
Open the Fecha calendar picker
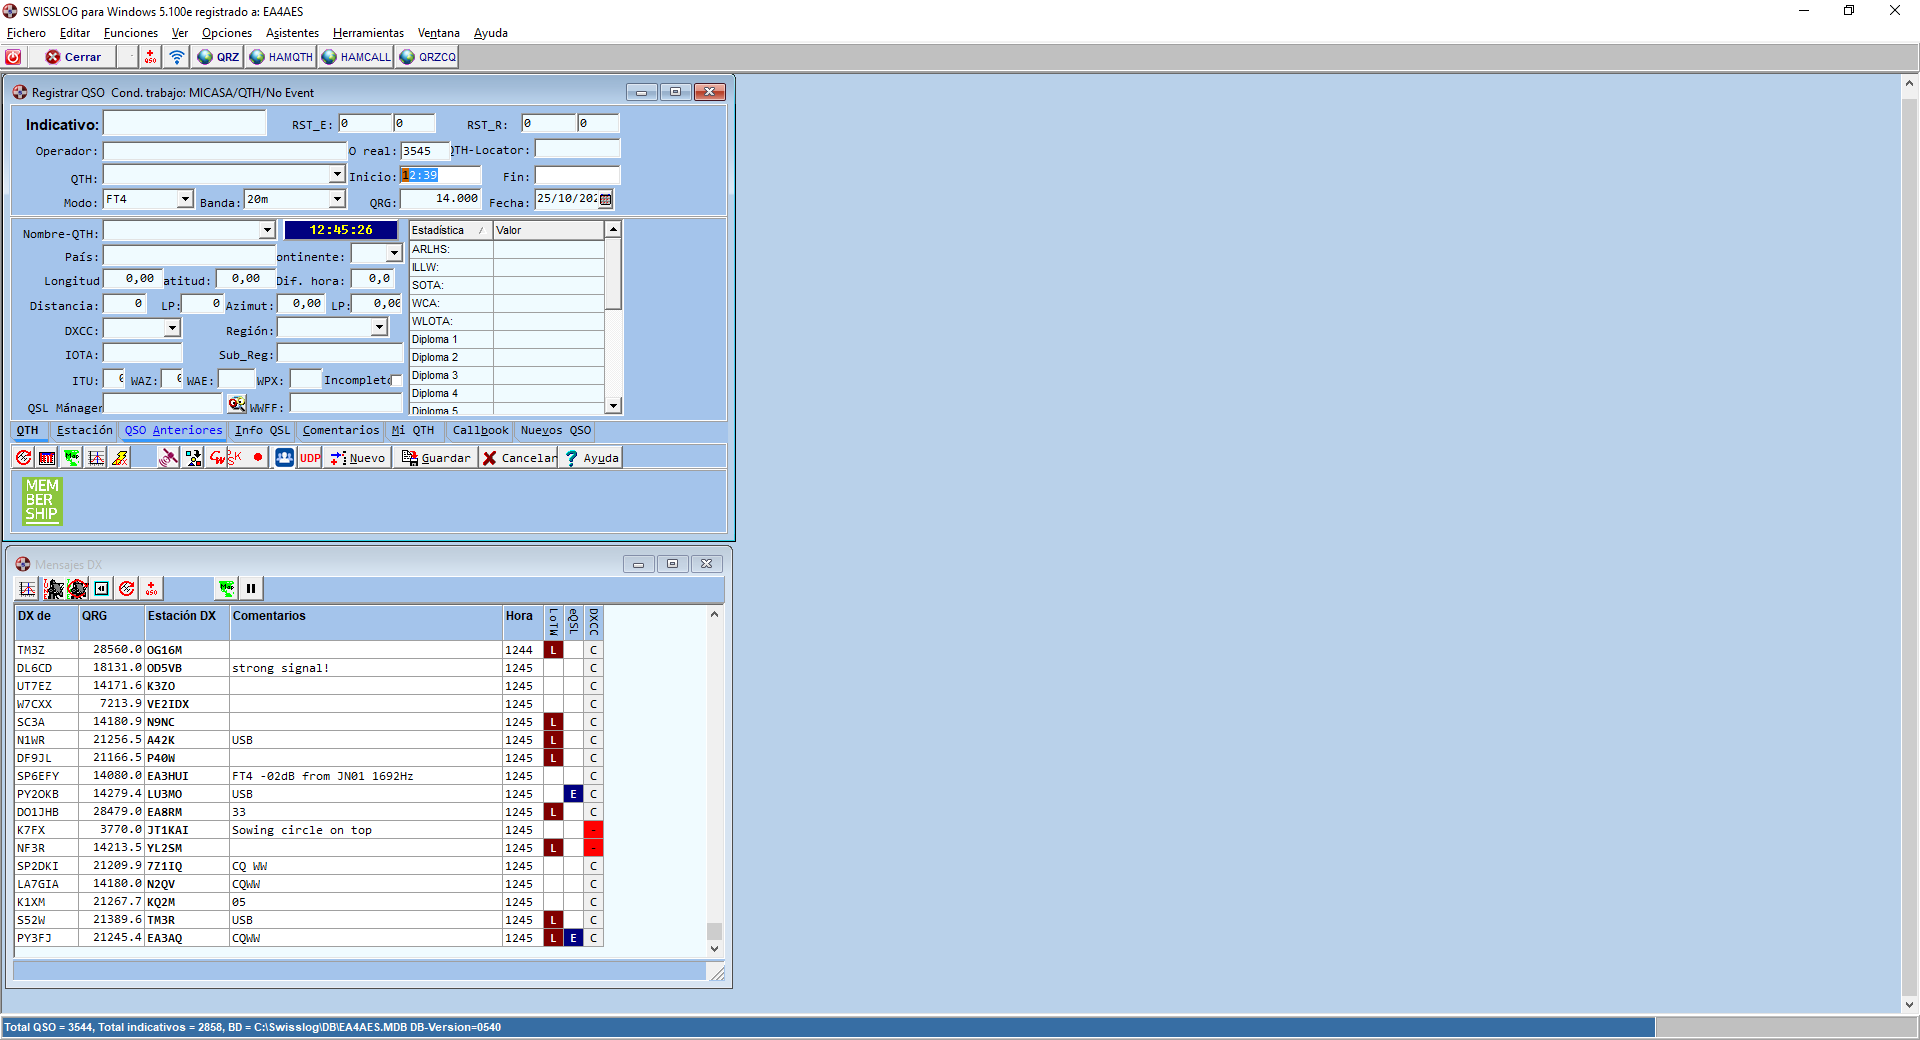[606, 200]
